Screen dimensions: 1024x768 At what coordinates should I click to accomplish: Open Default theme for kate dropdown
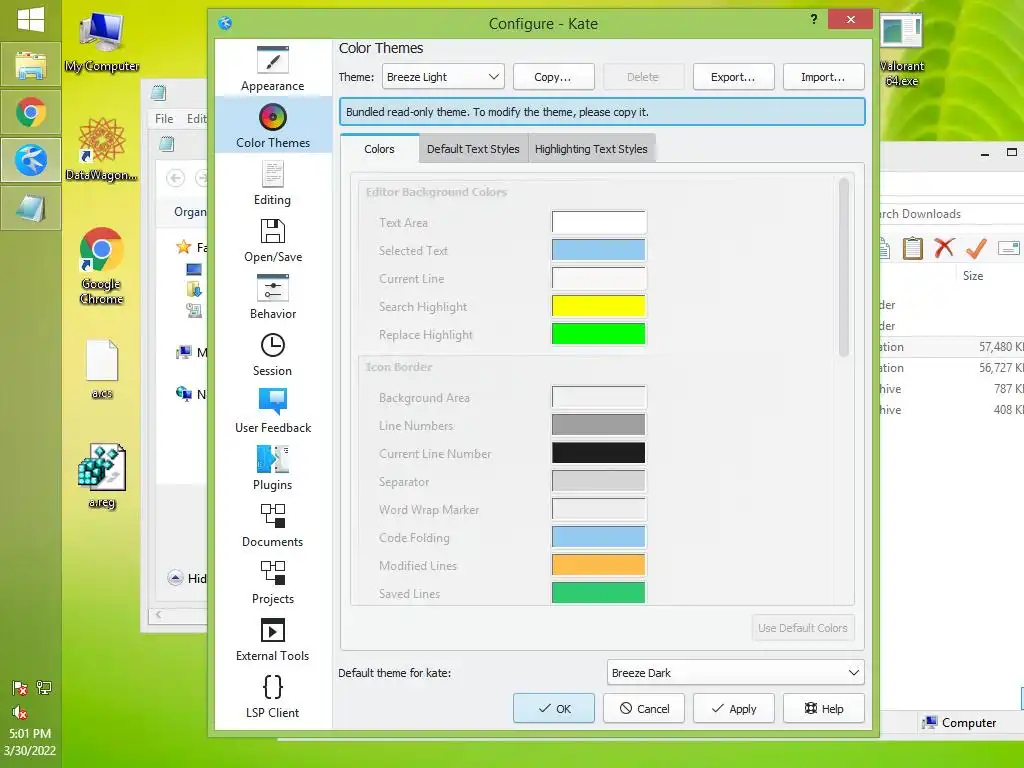735,673
